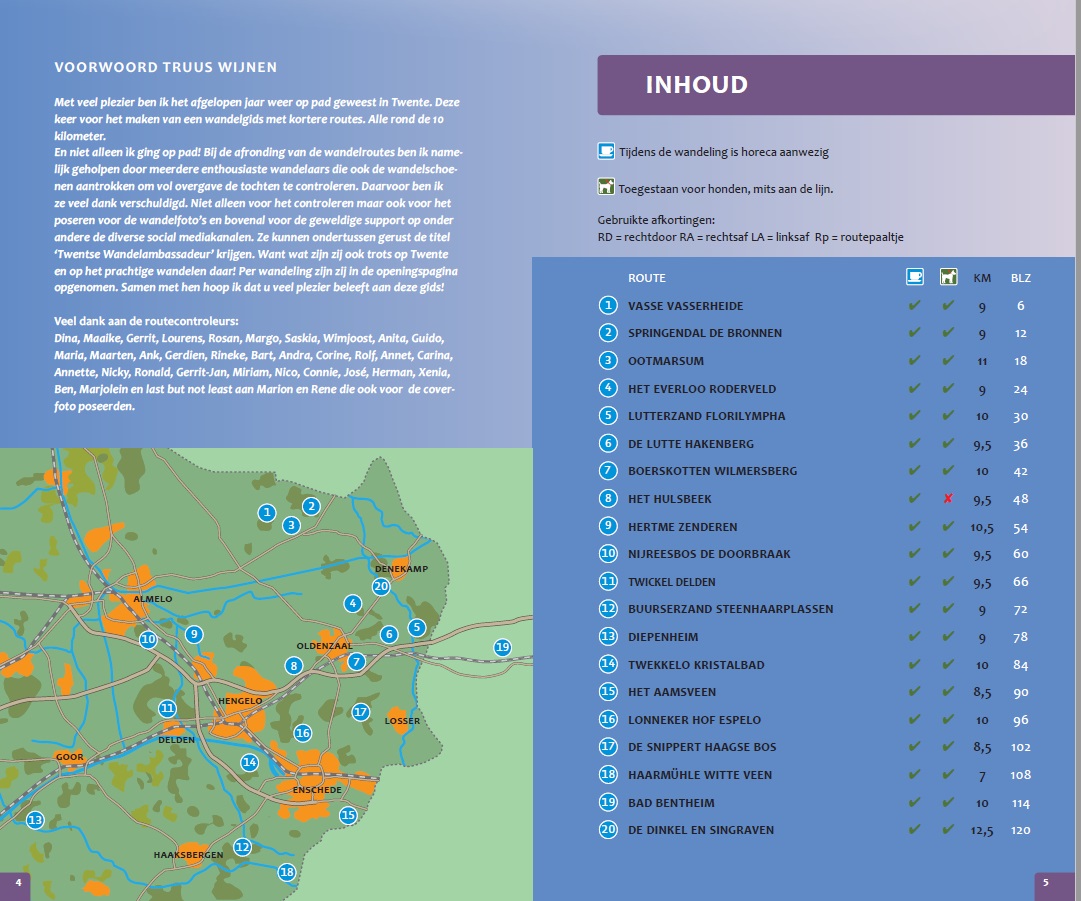Click map marker 20 near Denekamp on the map
The height and width of the screenshot is (901, 1081).
(x=380, y=587)
